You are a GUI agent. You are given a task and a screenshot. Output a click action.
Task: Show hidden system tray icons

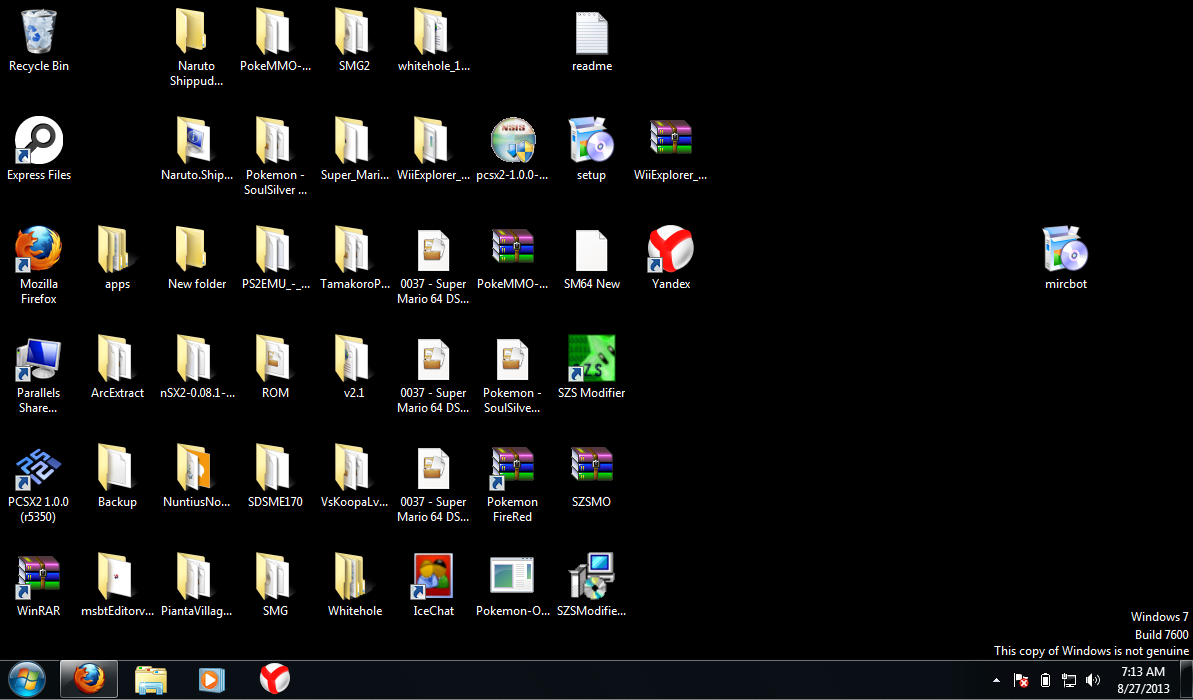pos(996,680)
